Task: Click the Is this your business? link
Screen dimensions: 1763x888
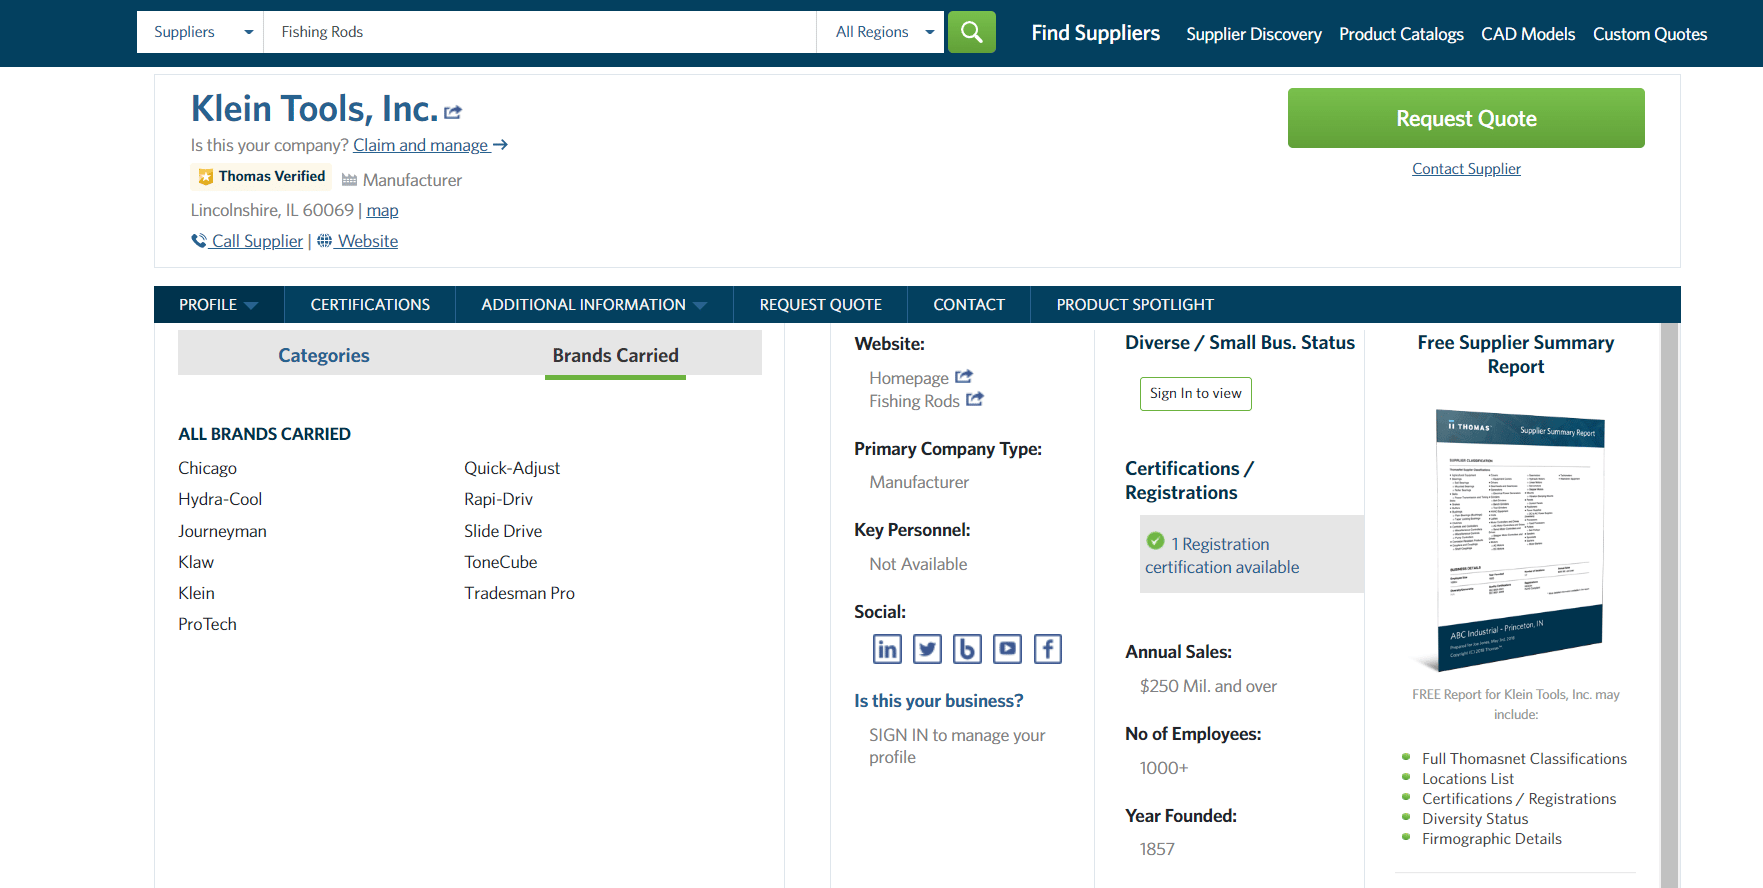Action: [938, 701]
